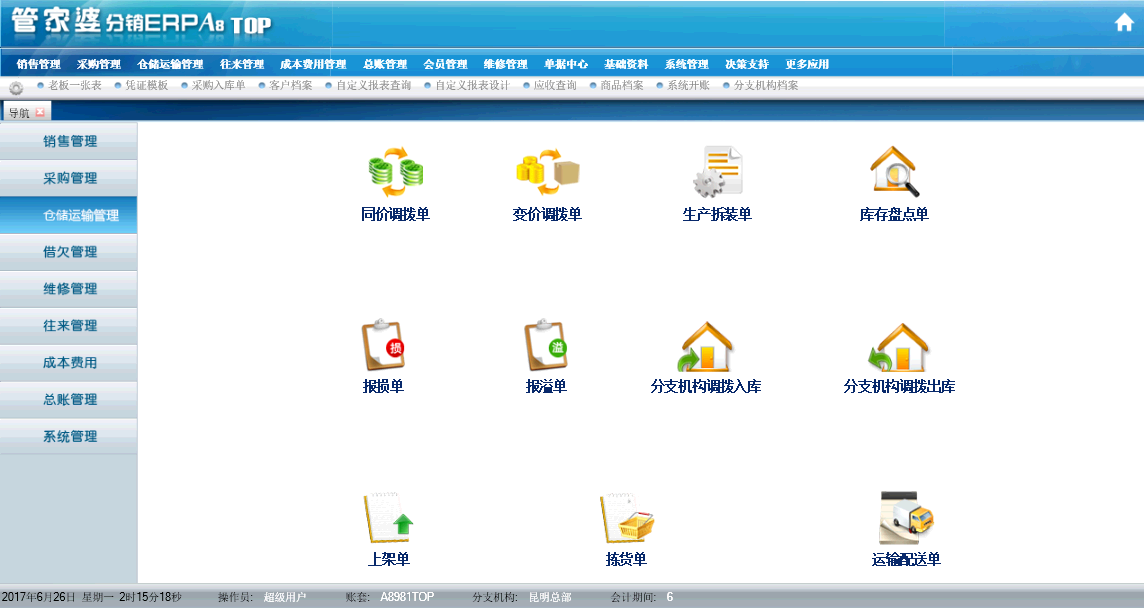This screenshot has width=1144, height=608.
Task: Click the 分支机构档案 shortcut
Action: [x=765, y=85]
